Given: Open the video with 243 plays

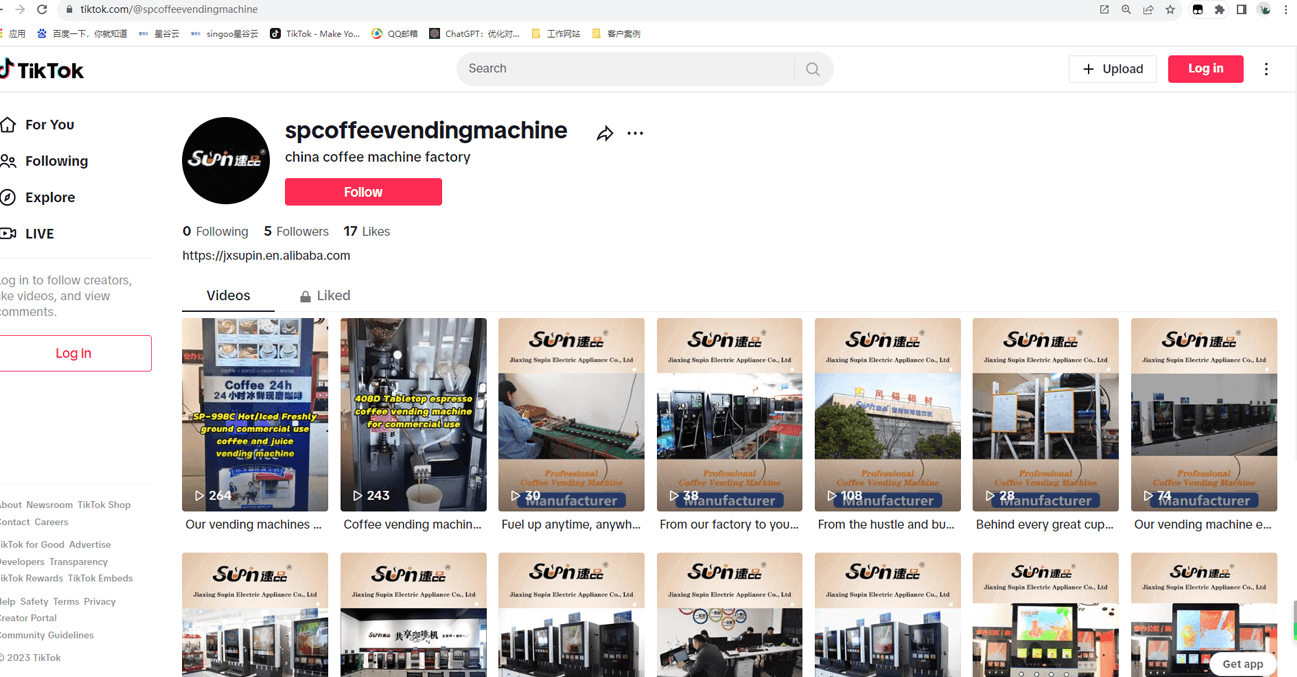Looking at the screenshot, I should 413,415.
